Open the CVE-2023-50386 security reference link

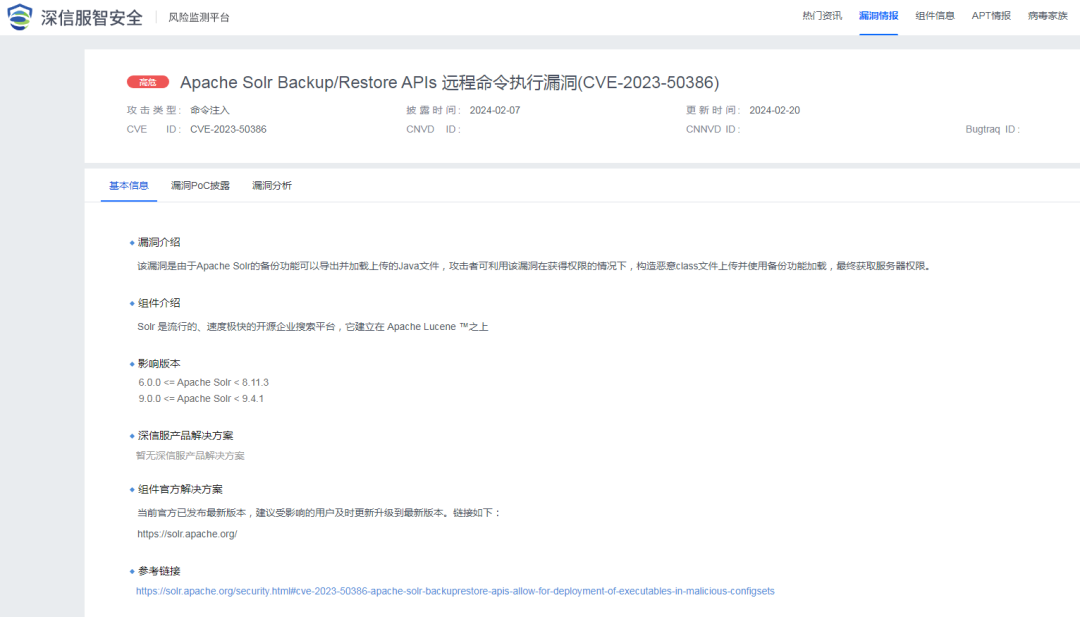[455, 591]
